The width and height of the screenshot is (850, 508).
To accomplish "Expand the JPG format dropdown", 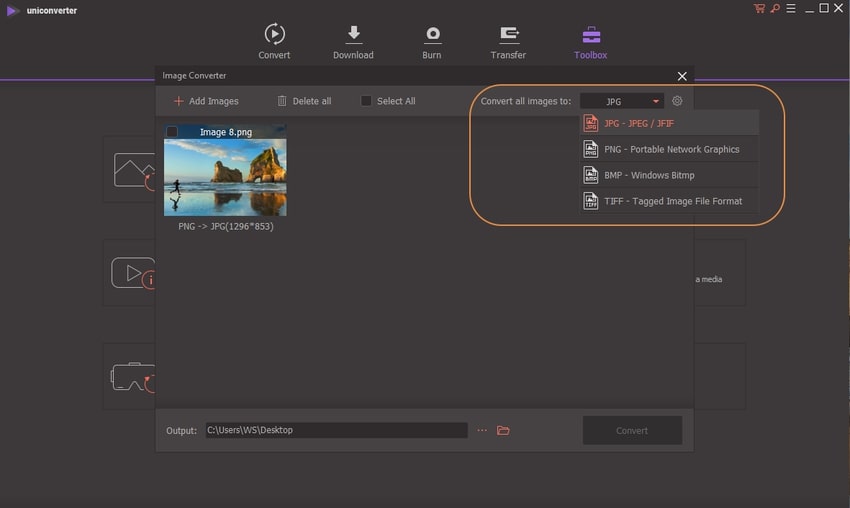I will (621, 101).
